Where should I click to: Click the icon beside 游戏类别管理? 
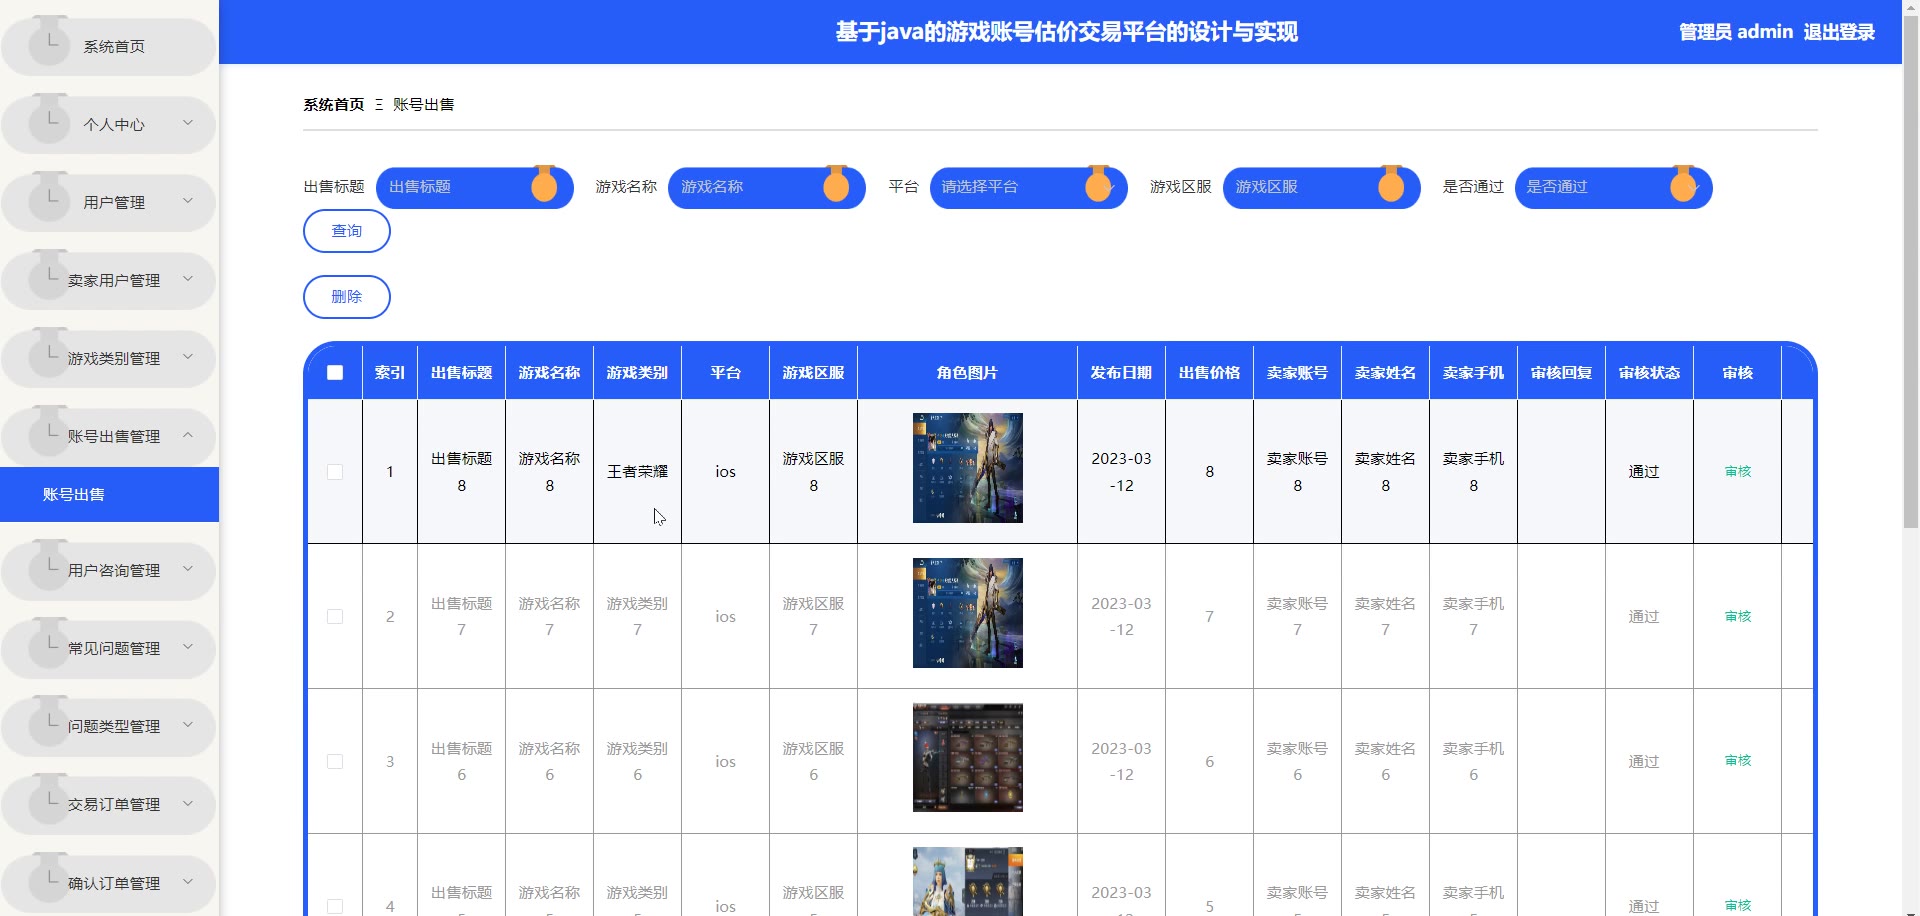click(49, 353)
